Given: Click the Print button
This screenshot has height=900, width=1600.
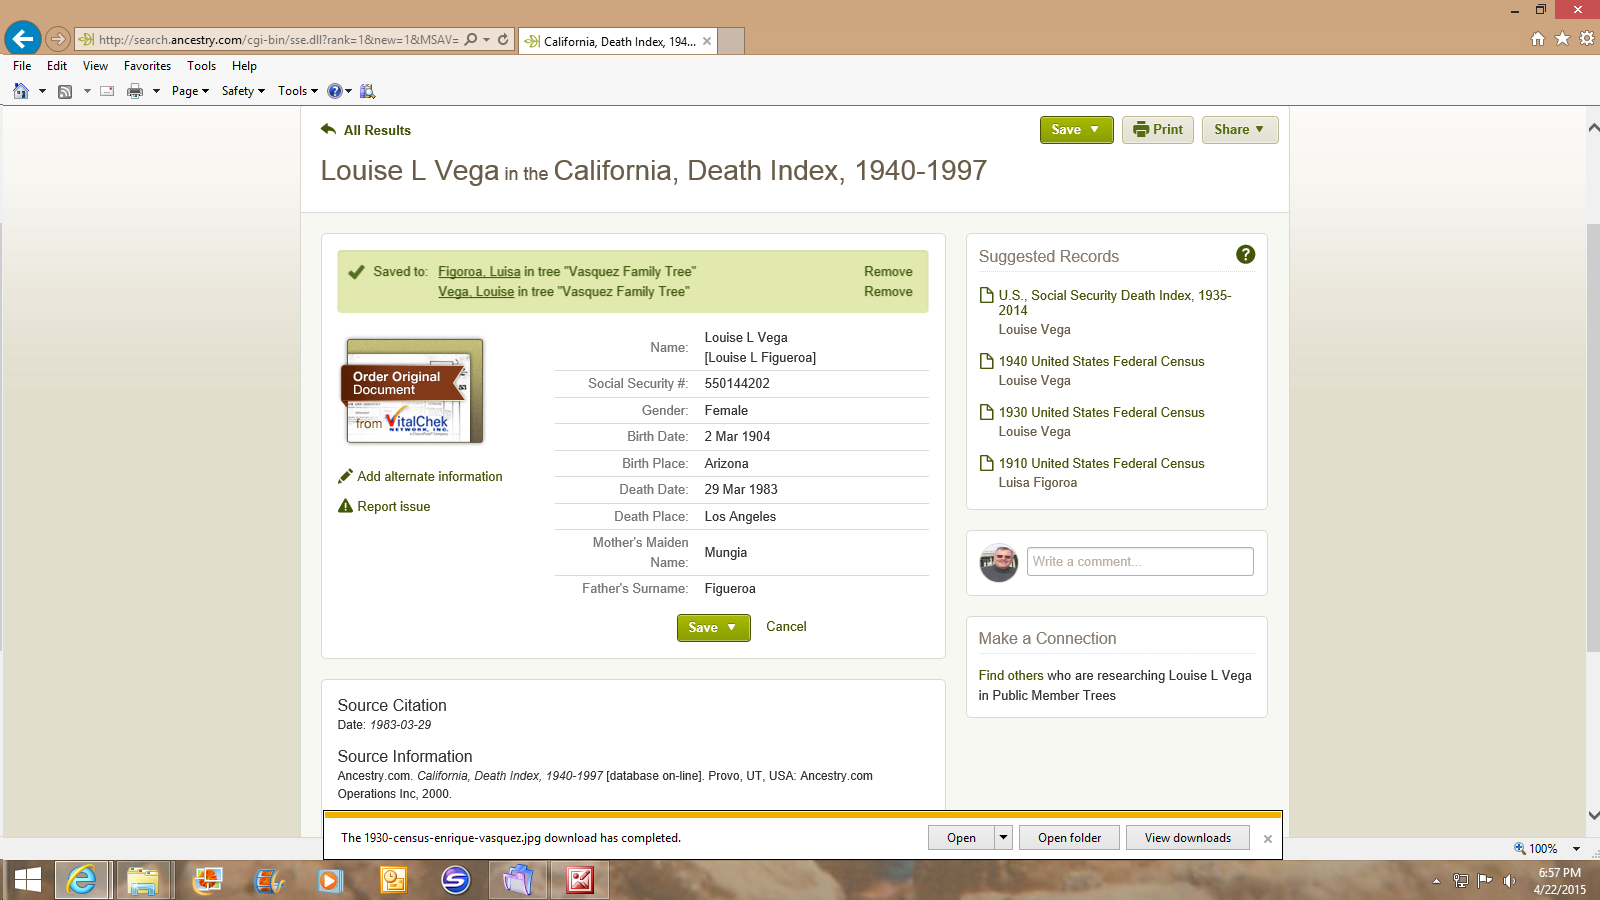Looking at the screenshot, I should click(1158, 130).
